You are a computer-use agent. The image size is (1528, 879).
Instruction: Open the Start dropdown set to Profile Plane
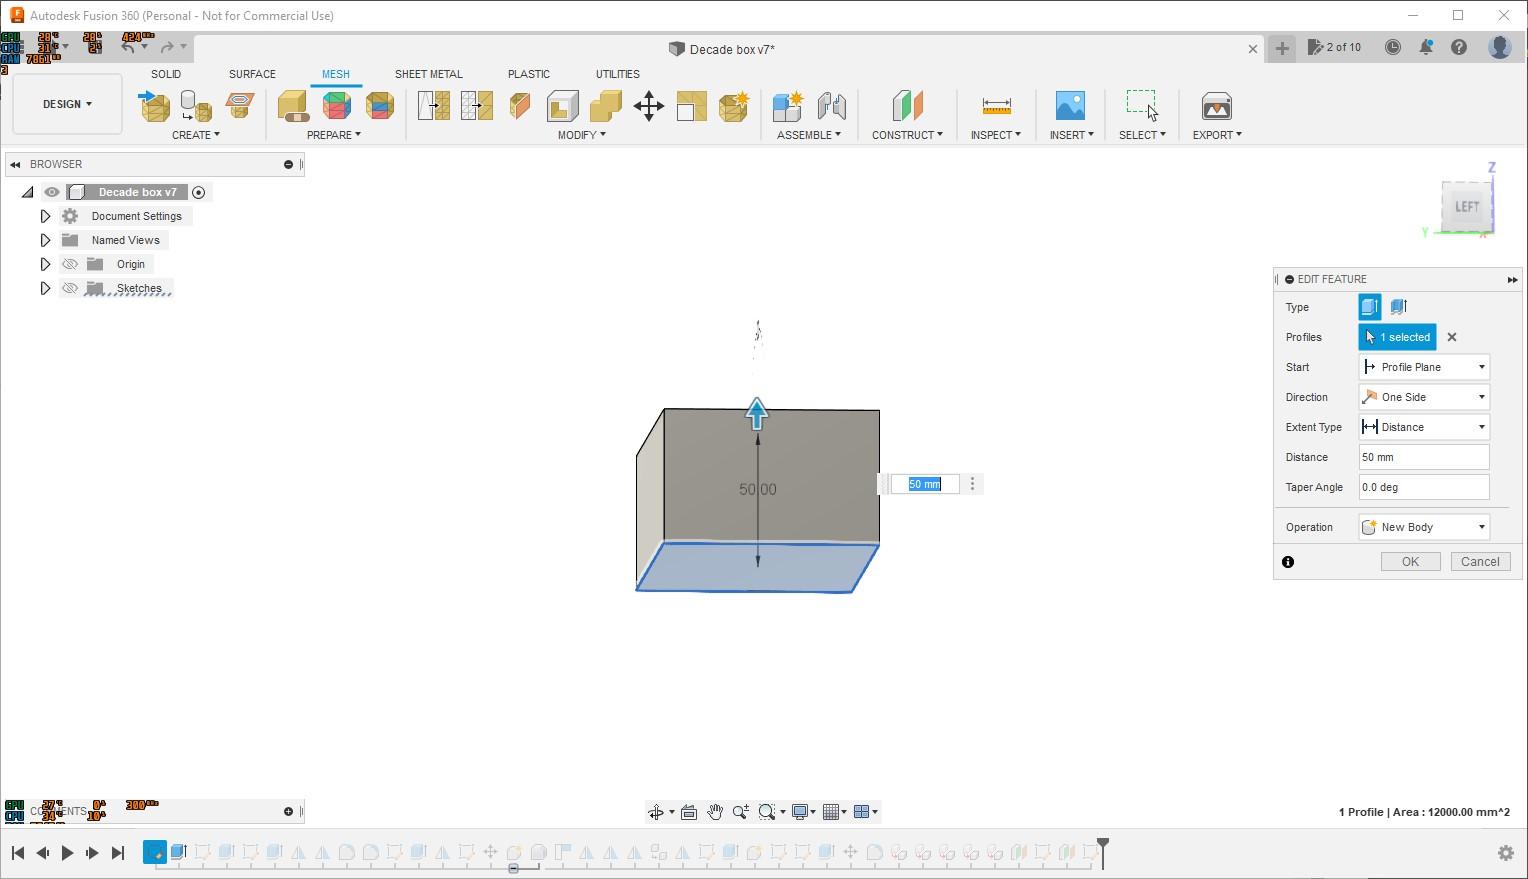1424,367
